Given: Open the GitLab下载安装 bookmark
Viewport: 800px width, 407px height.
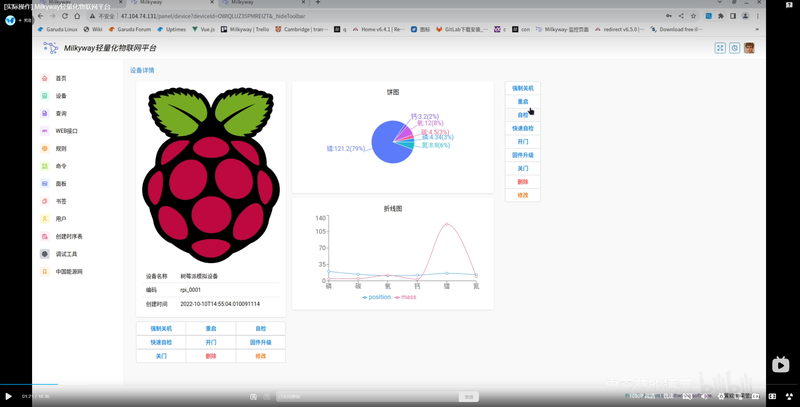Looking at the screenshot, I should (x=462, y=30).
